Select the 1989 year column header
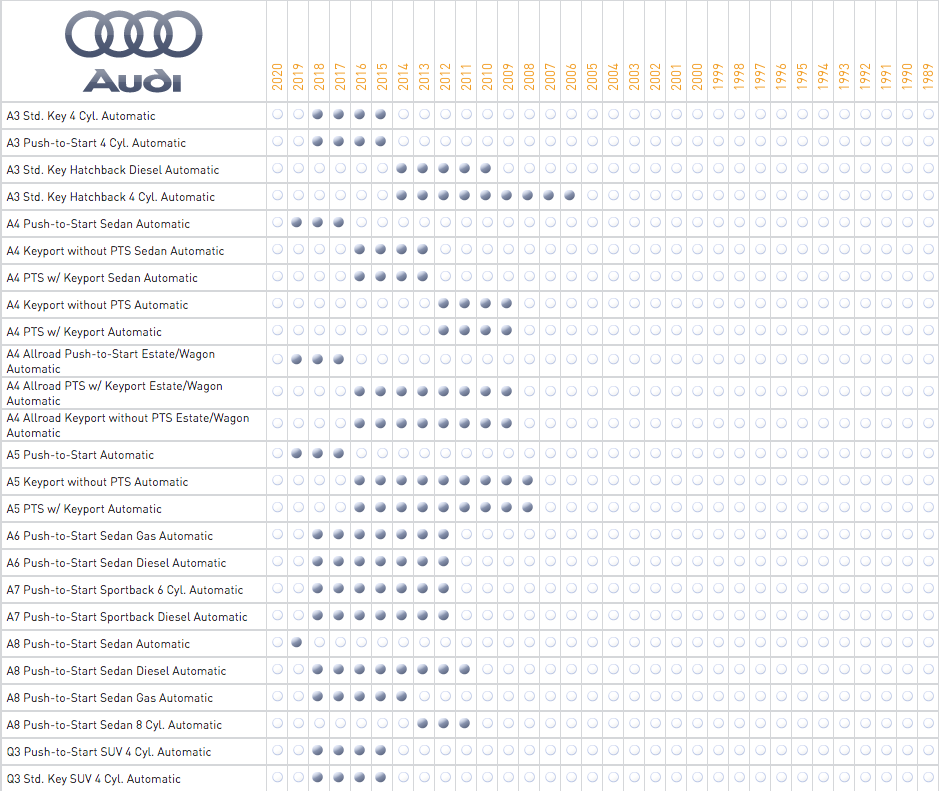This screenshot has width=939, height=791. (x=928, y=76)
